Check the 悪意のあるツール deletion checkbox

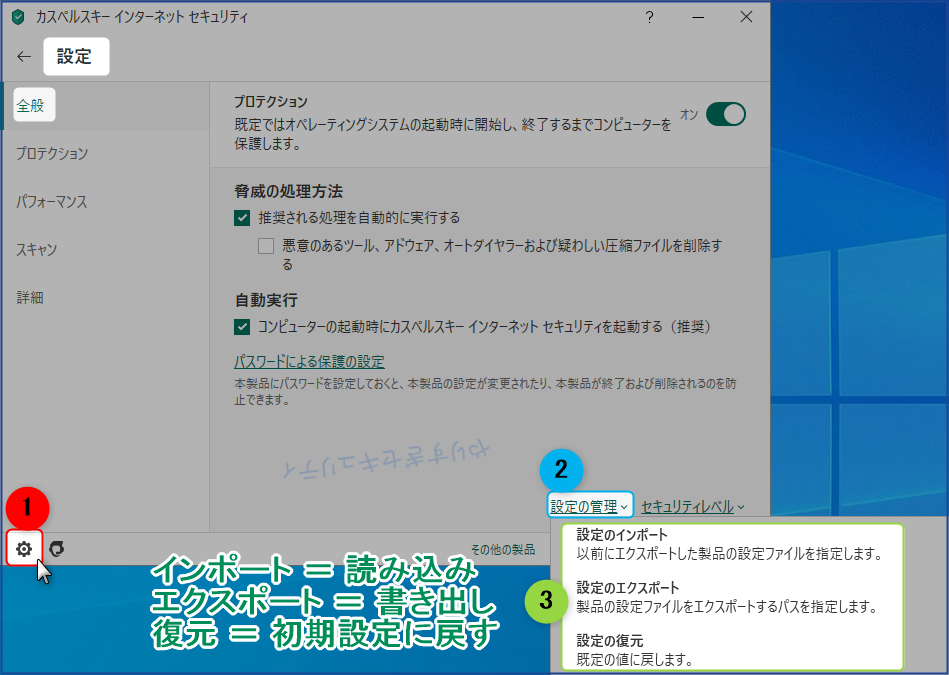[266, 246]
